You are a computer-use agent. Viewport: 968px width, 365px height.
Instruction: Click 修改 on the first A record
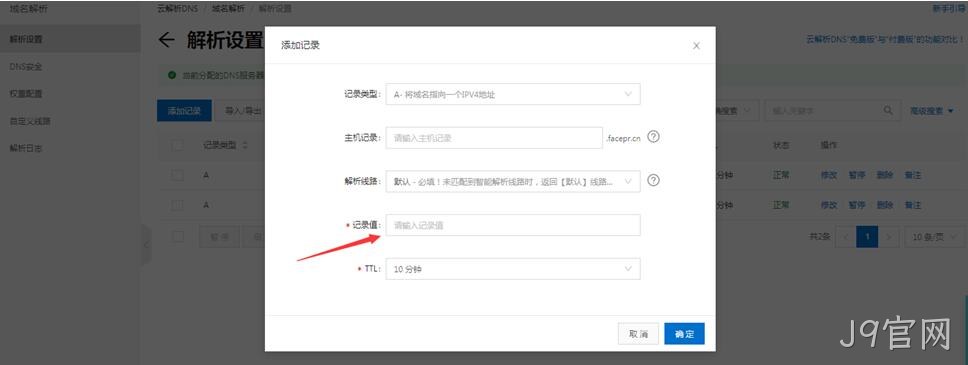828,175
